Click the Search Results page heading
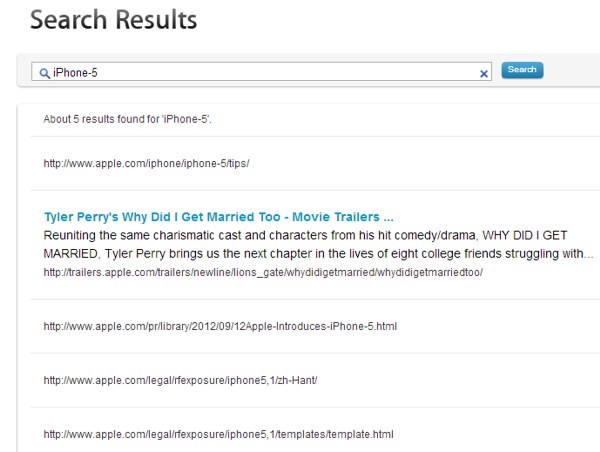 pyautogui.click(x=113, y=20)
